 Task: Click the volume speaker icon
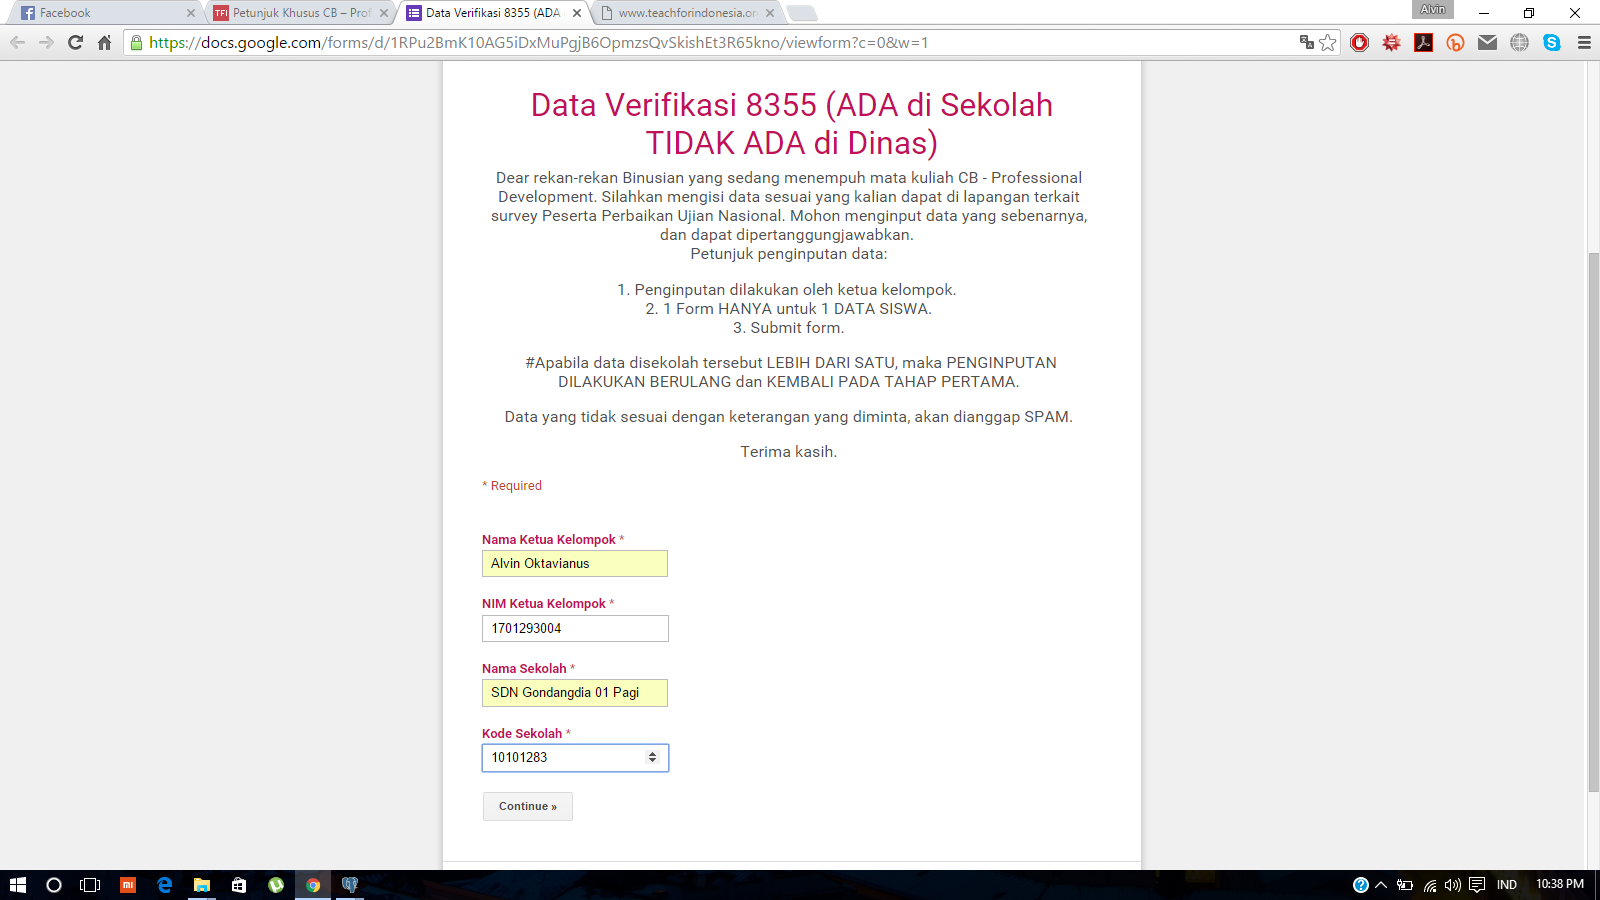[x=1453, y=885]
